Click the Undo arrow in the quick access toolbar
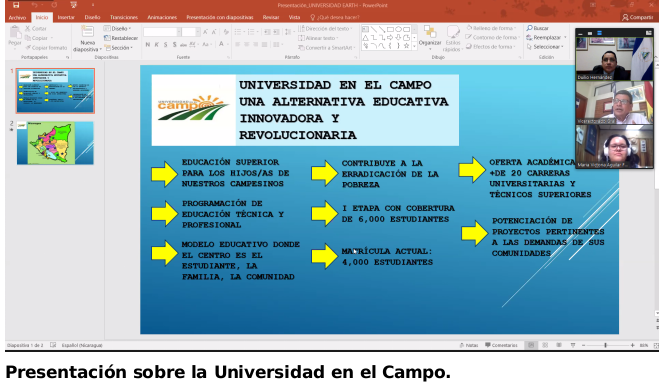 (35, 5)
